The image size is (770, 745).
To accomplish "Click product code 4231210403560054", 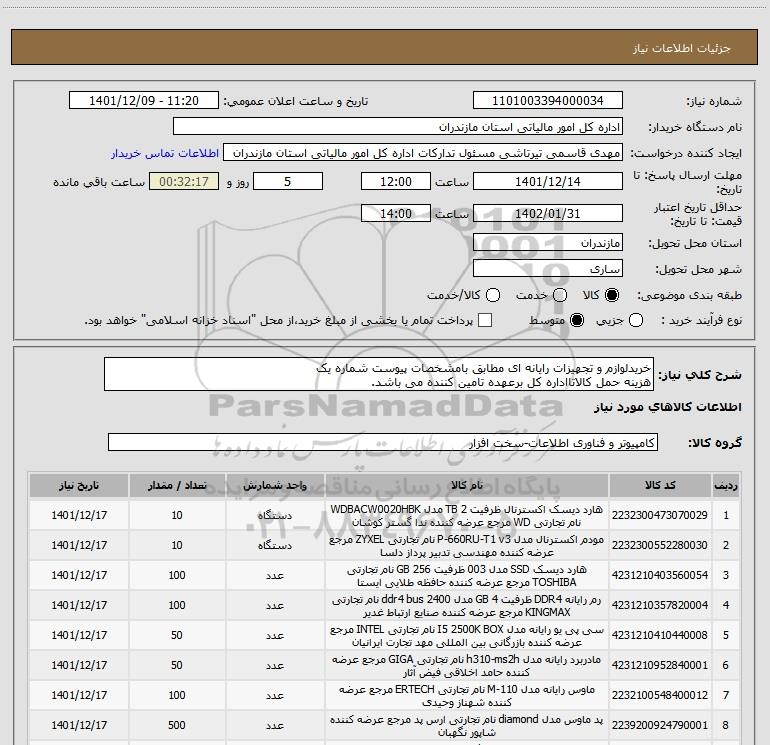I will point(660,575).
